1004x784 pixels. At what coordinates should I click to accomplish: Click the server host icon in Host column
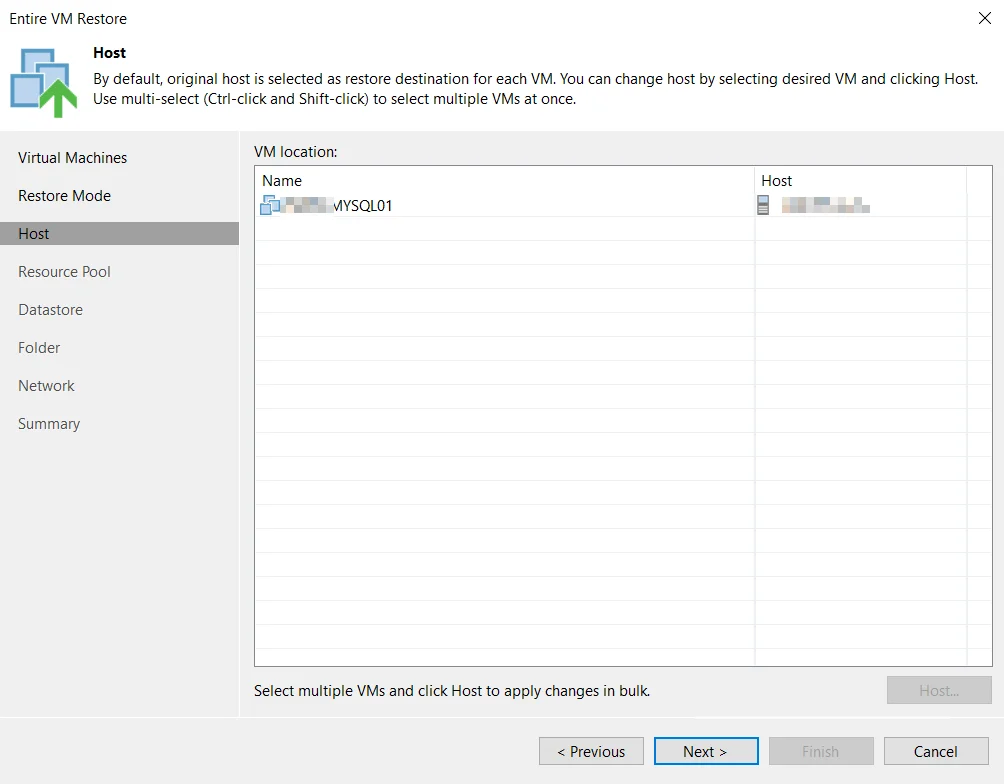point(763,205)
